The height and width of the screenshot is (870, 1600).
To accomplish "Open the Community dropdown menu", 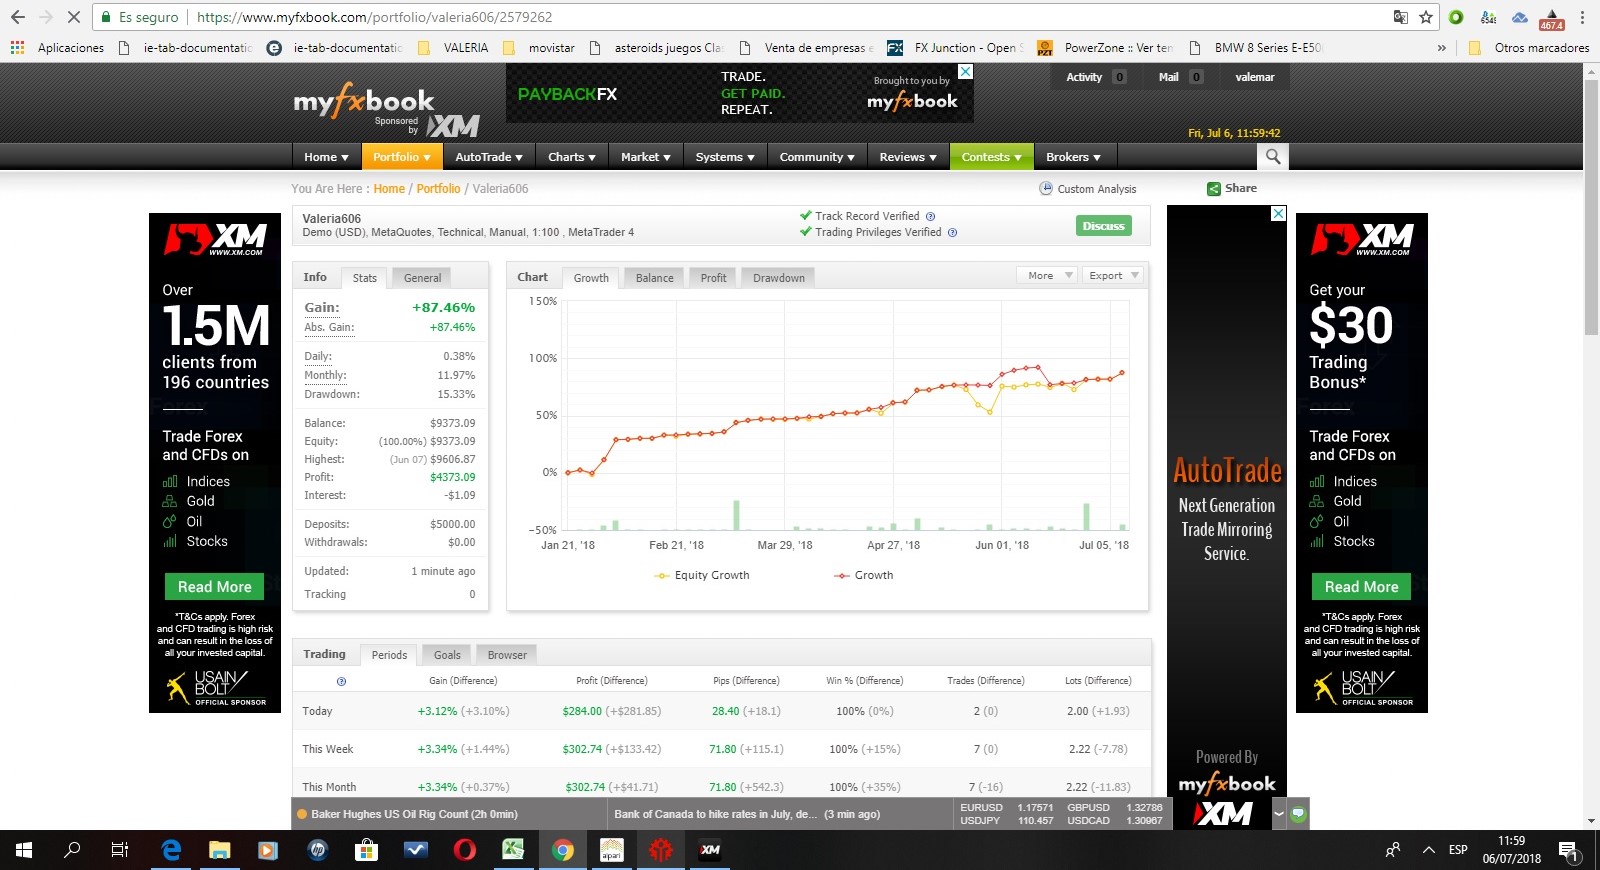I will coord(817,157).
